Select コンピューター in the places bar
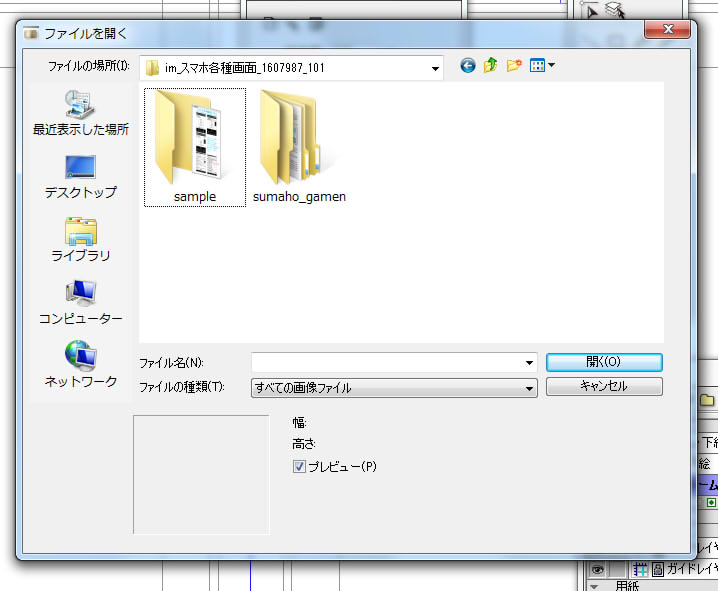Viewport: 718px width, 591px height. [81, 302]
